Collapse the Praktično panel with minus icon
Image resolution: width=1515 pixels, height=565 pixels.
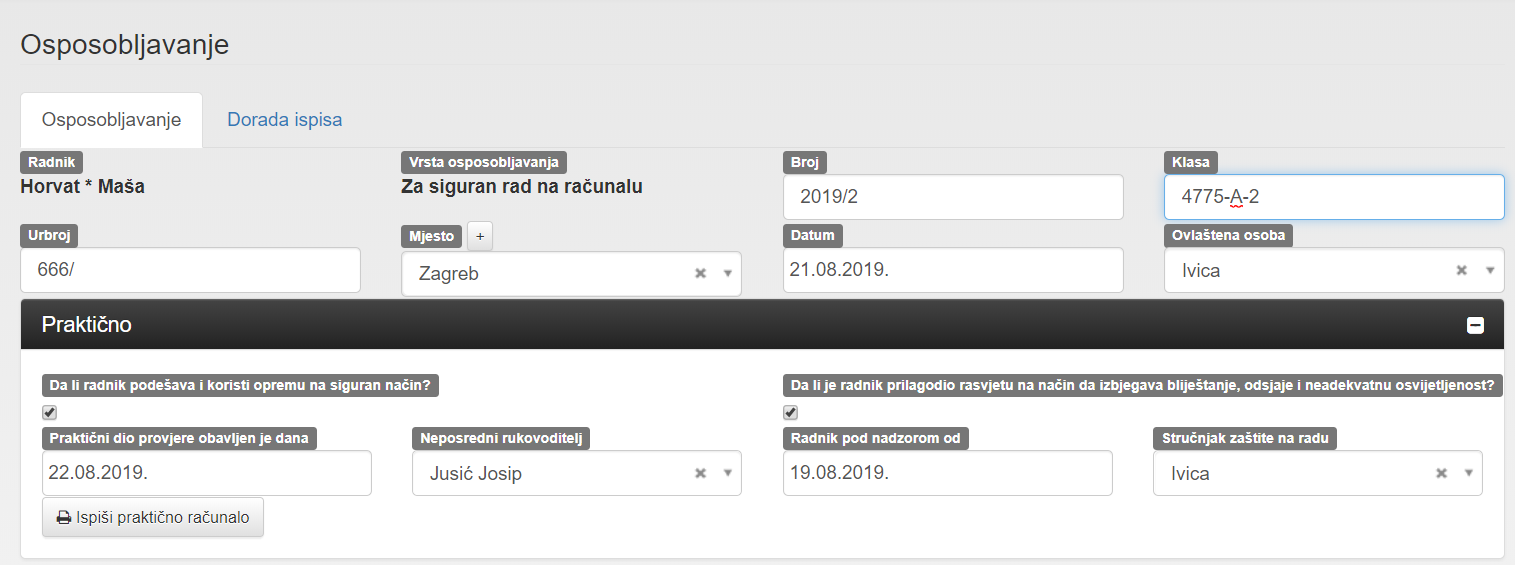(x=1475, y=325)
